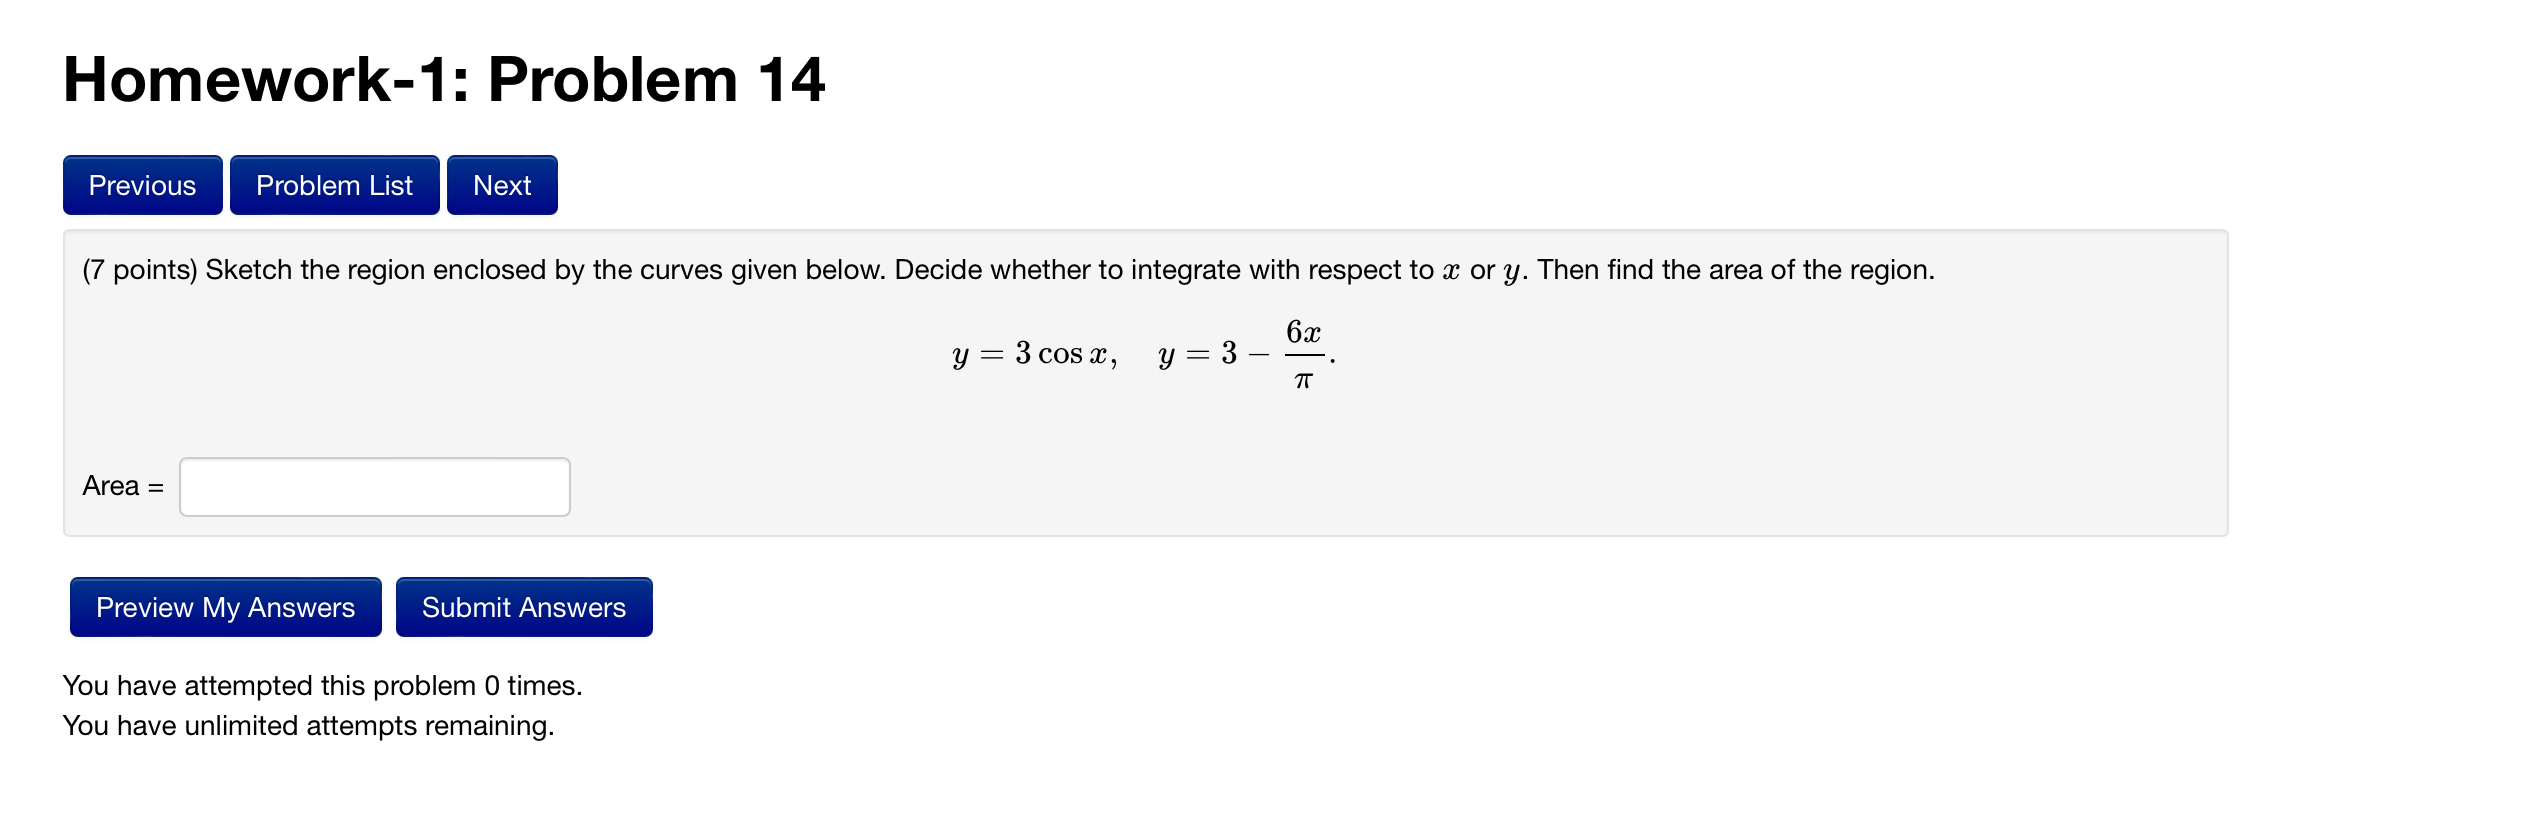Click inside the Area answer field
The width and height of the screenshot is (2536, 831).
(x=373, y=486)
